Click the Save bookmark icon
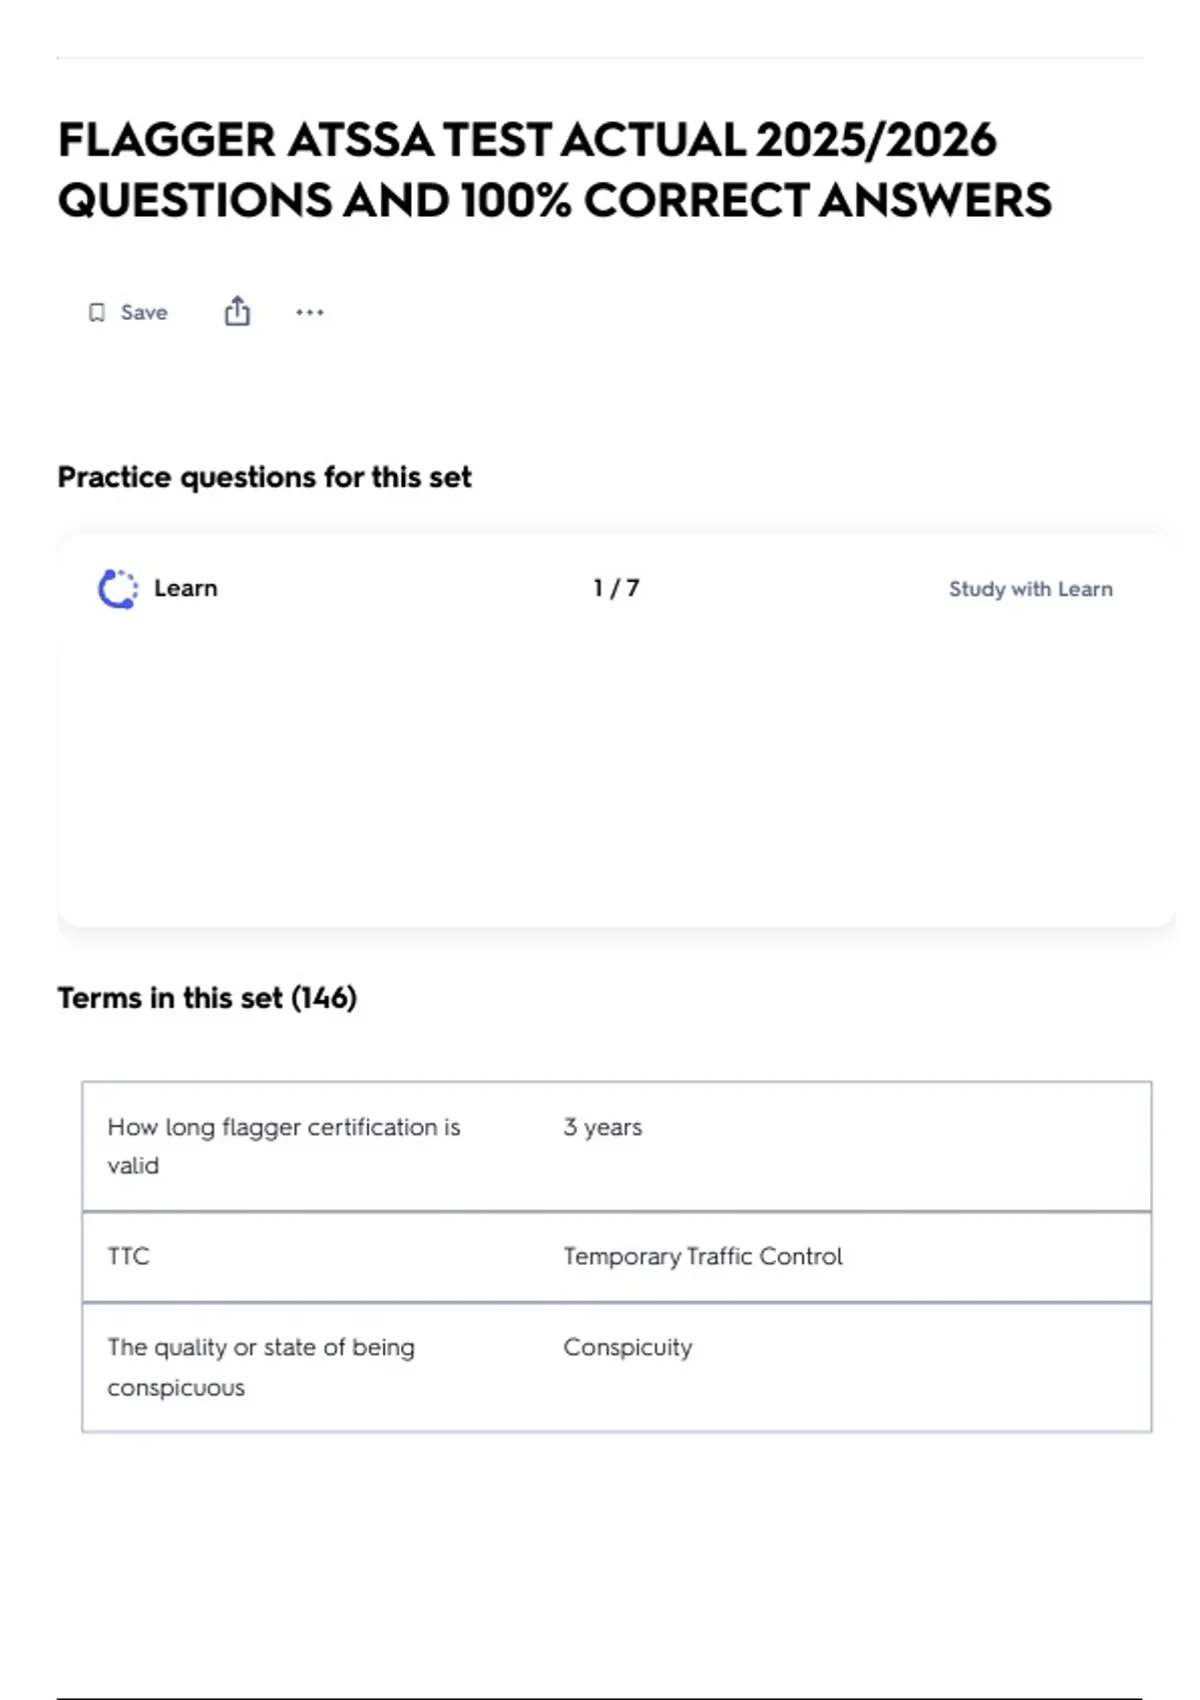This screenshot has width=1200, height=1700. (x=97, y=313)
